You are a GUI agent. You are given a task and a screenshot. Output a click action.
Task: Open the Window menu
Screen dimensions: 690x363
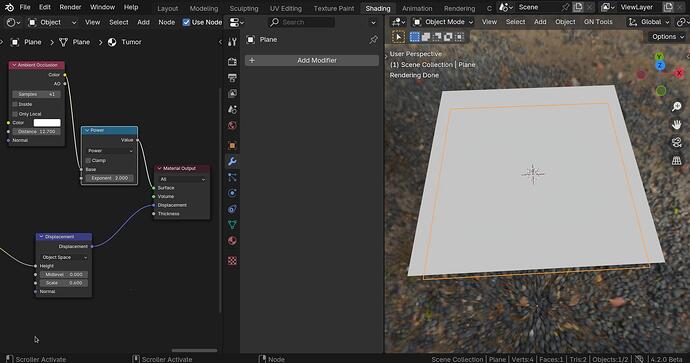click(x=103, y=7)
